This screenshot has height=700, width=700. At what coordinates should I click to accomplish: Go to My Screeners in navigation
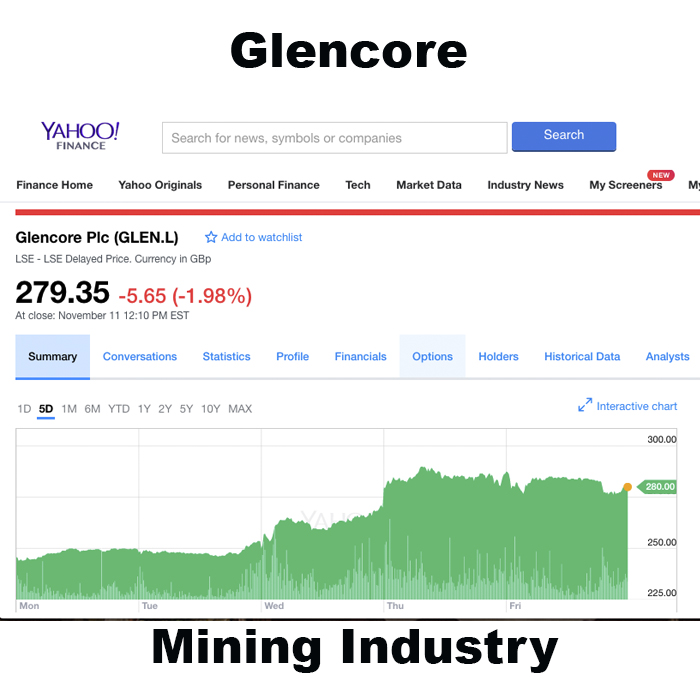pyautogui.click(x=625, y=185)
